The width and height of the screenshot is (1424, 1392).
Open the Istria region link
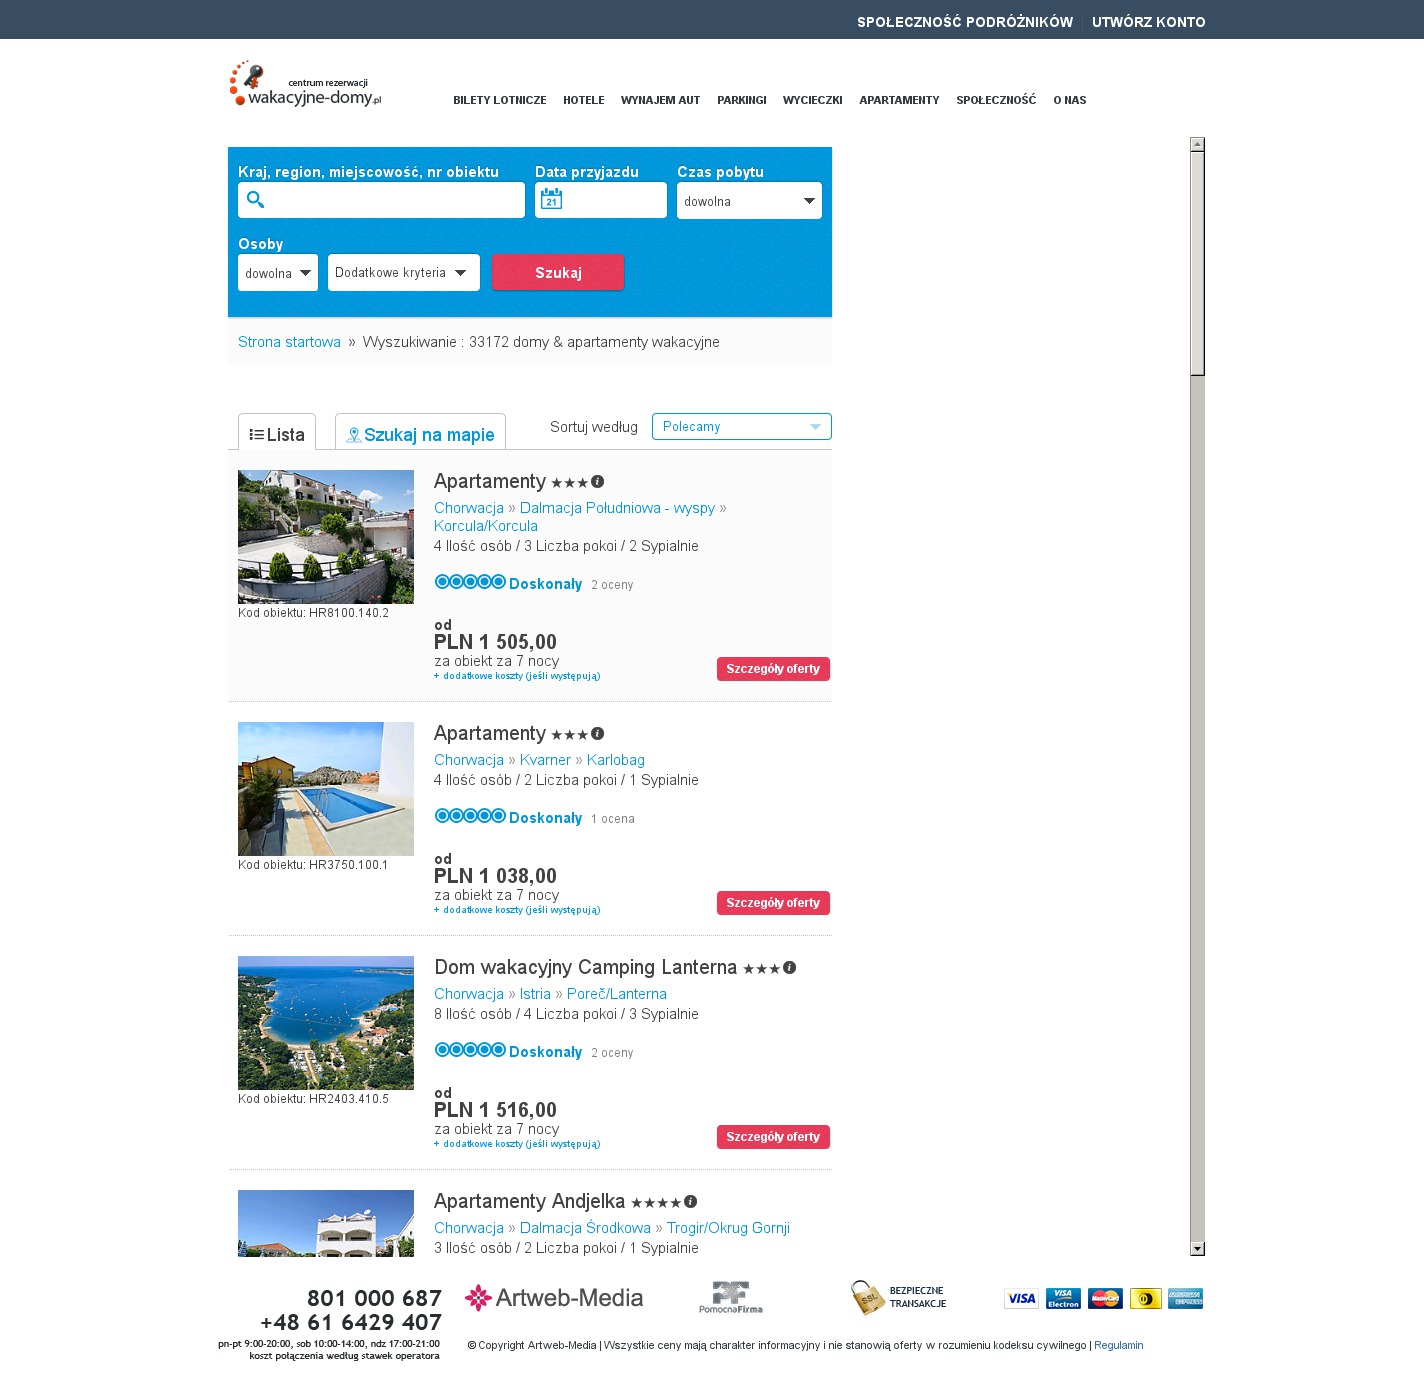pos(535,994)
